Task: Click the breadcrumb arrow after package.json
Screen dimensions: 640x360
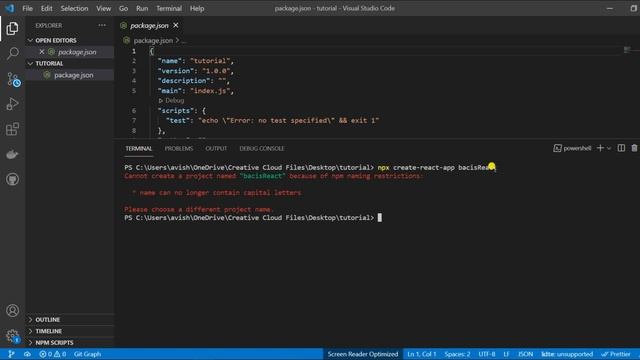Action: point(177,40)
